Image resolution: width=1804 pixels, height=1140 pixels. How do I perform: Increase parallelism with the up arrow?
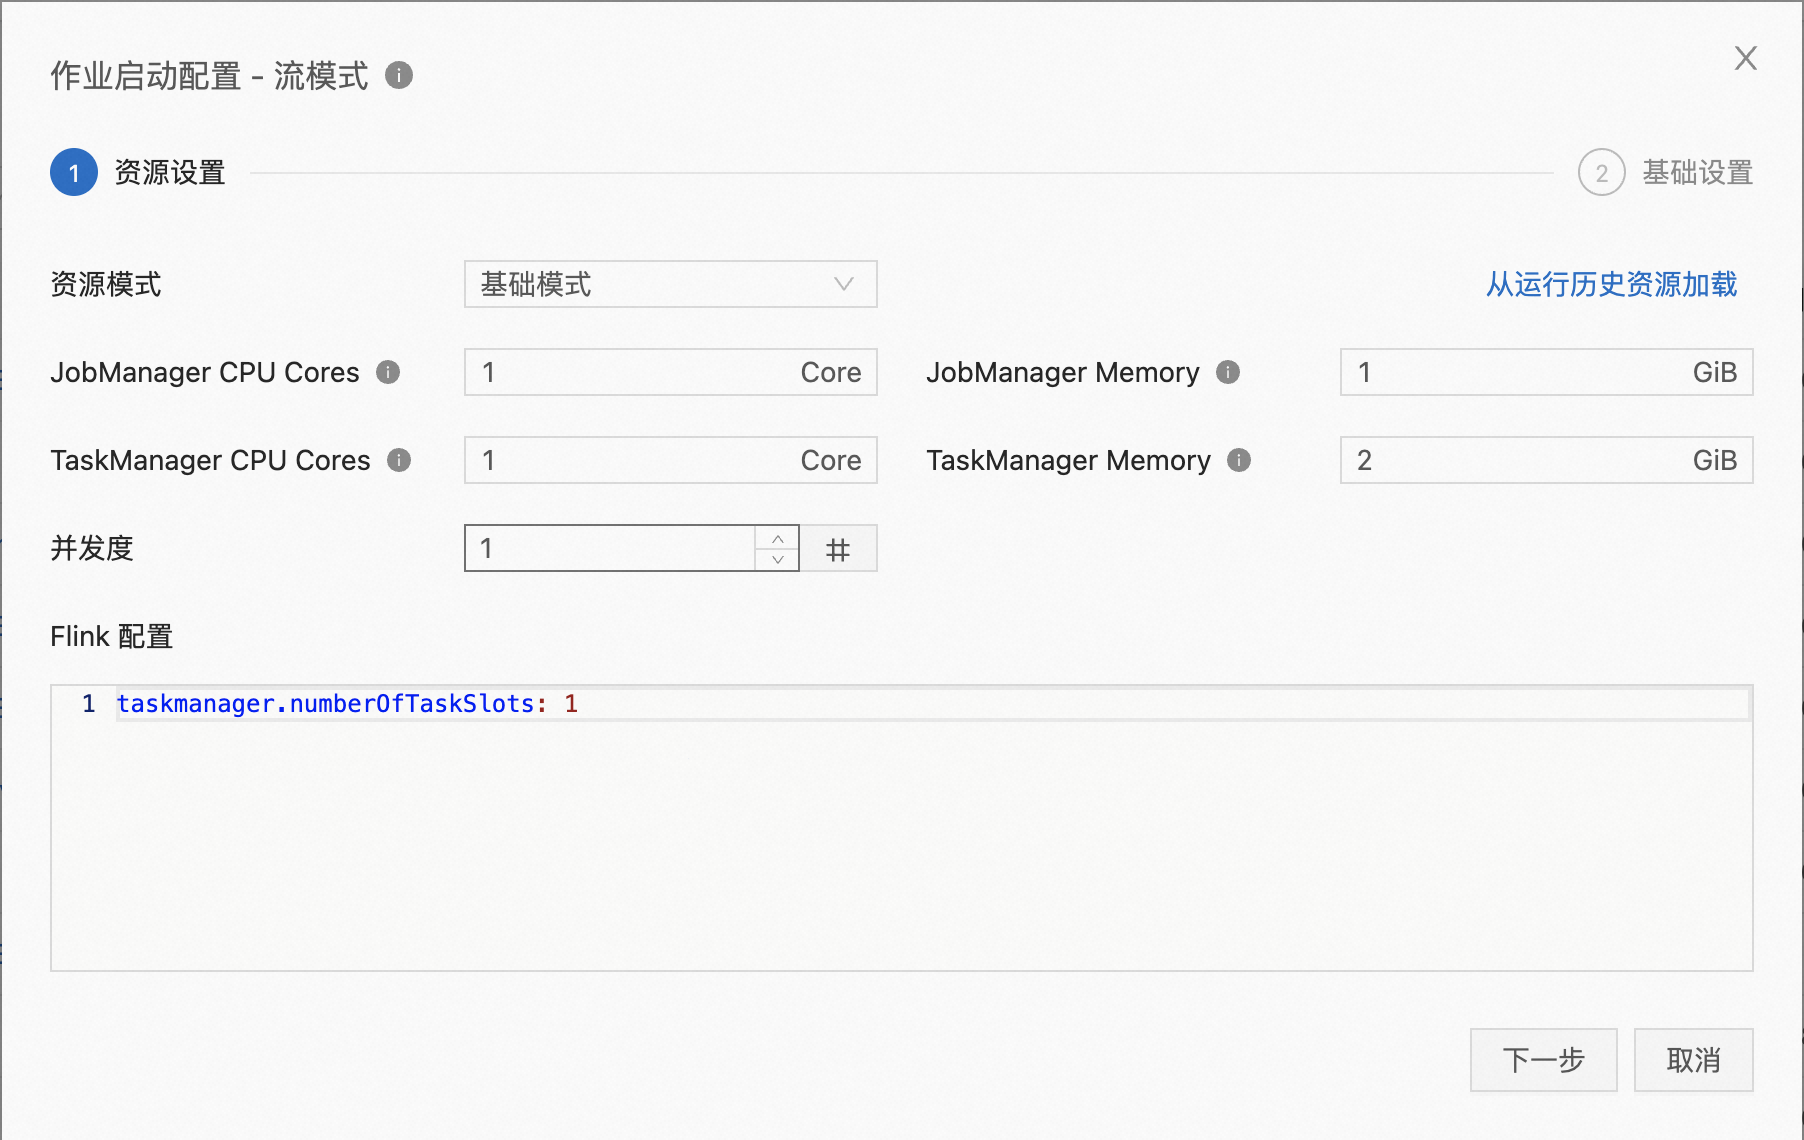coord(778,538)
